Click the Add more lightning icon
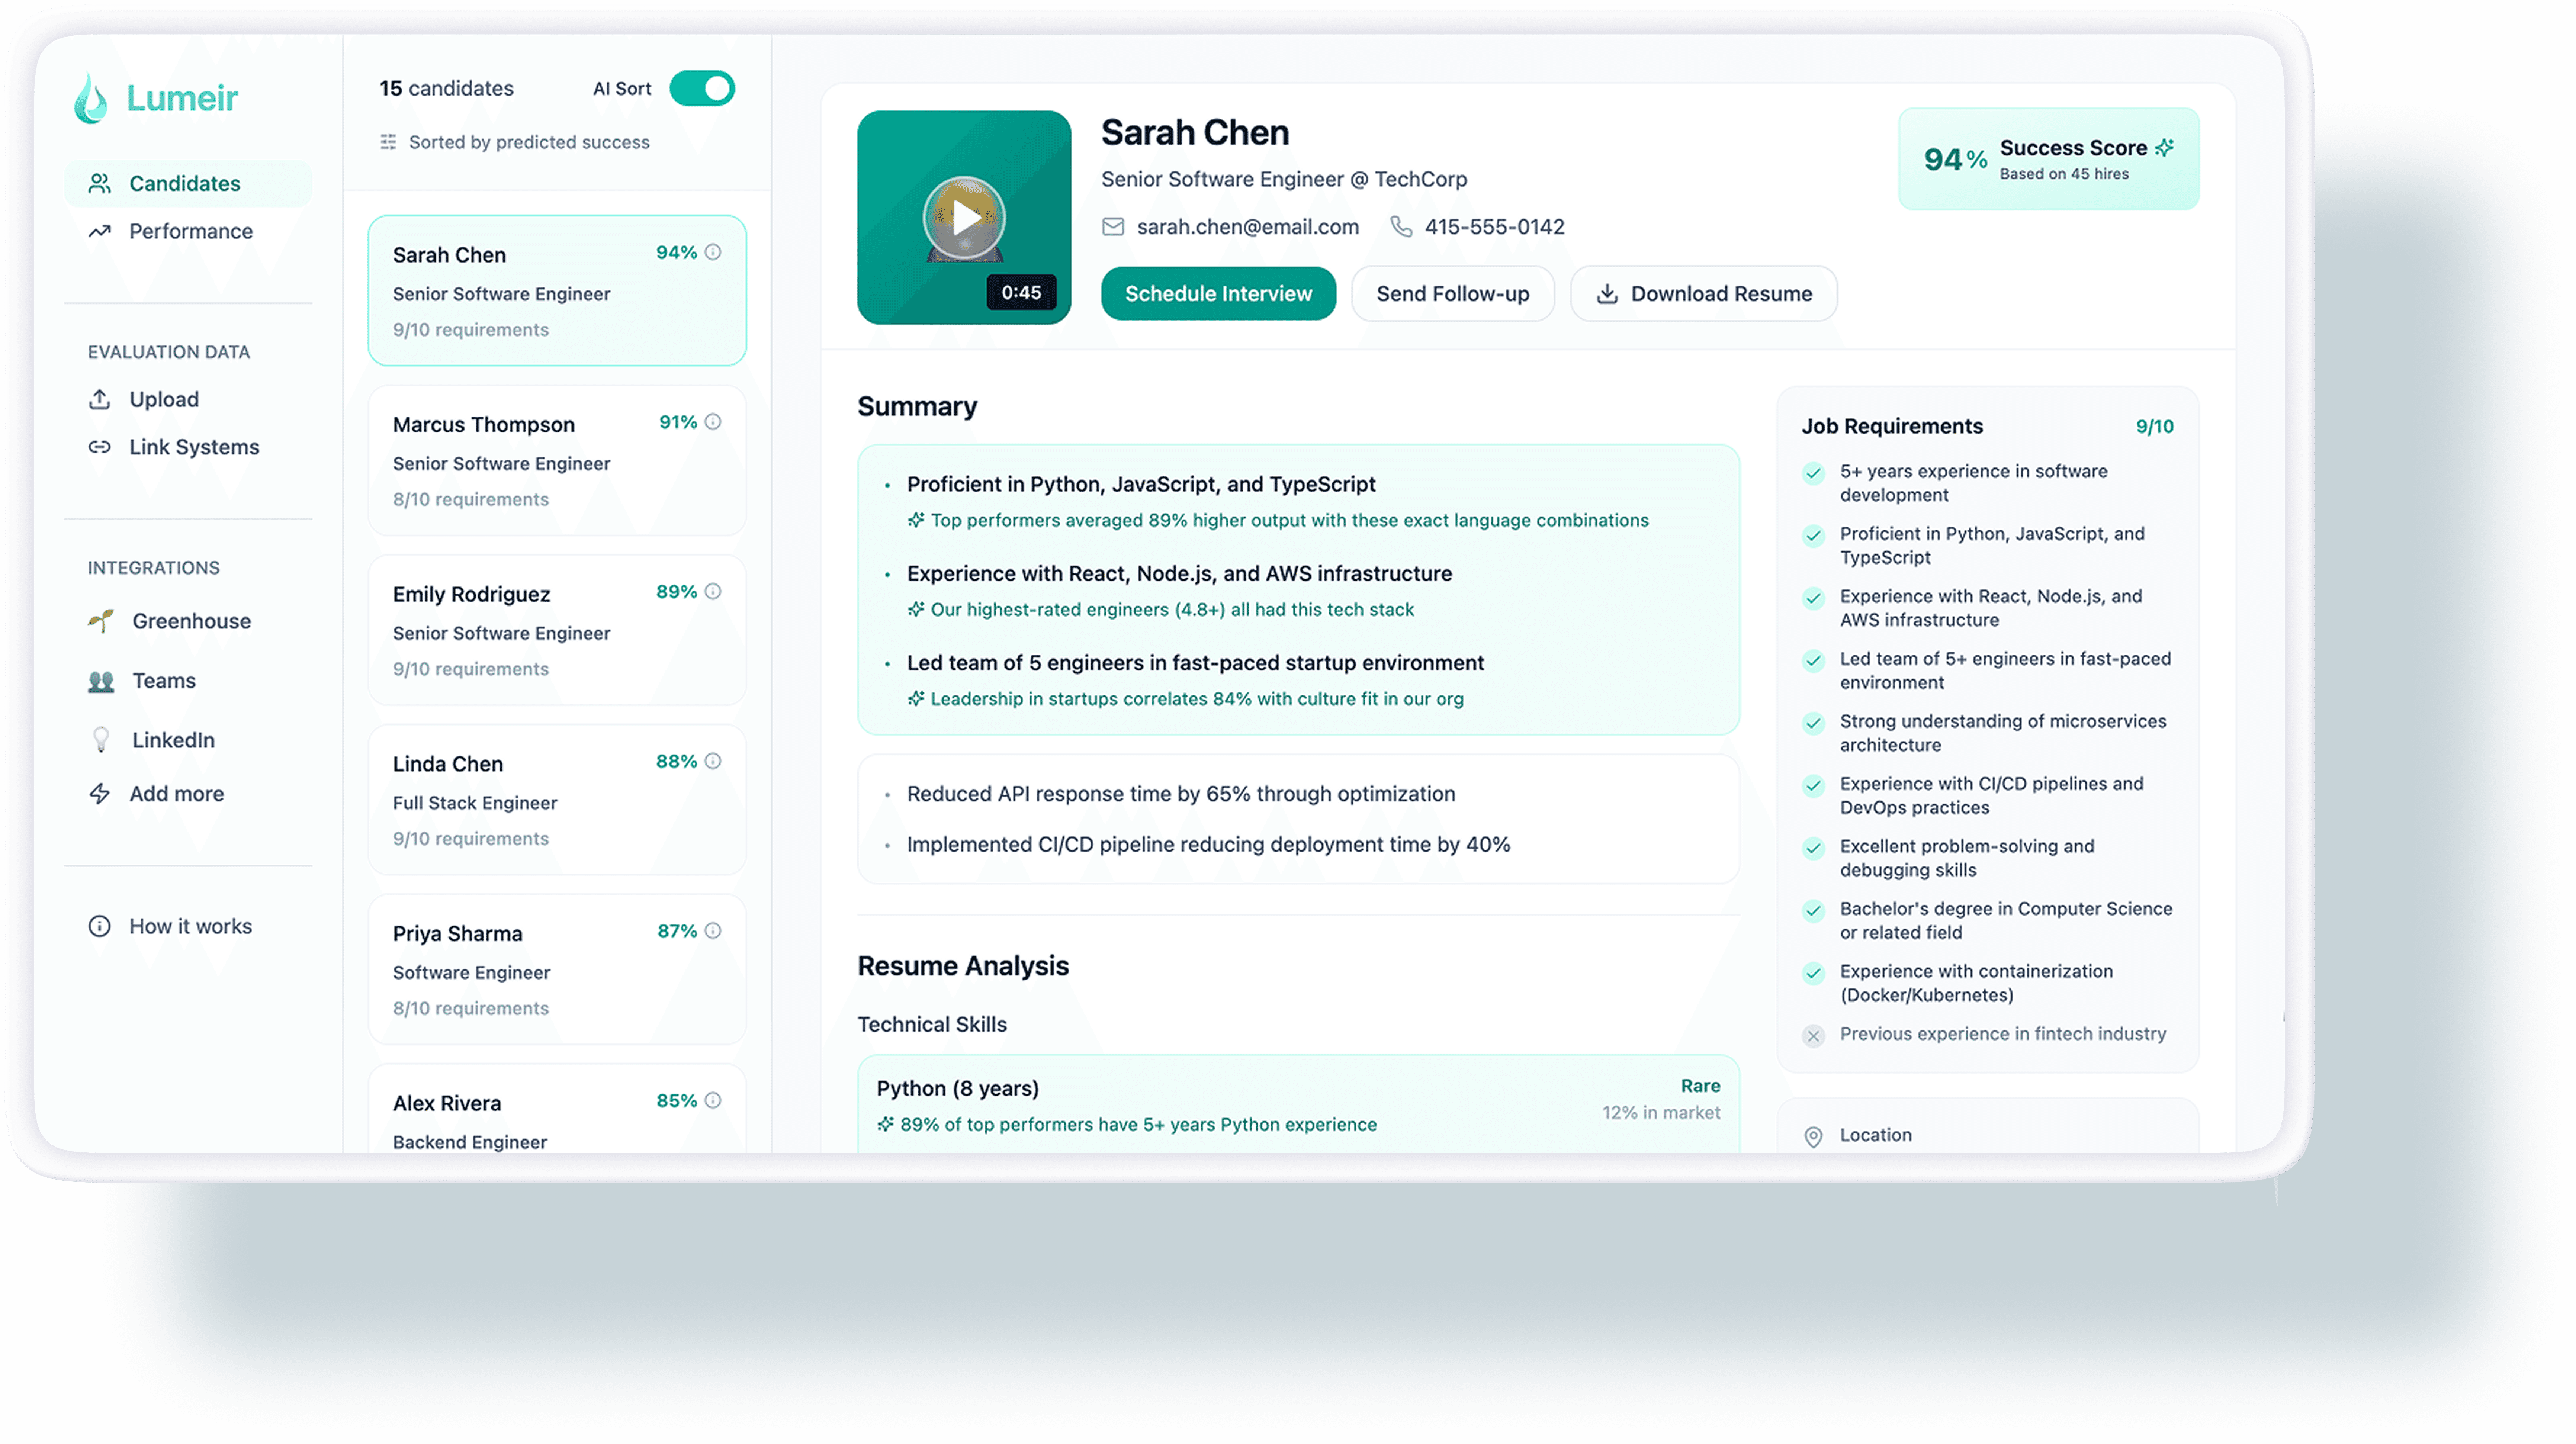The width and height of the screenshot is (2576, 1444). pos(99,794)
